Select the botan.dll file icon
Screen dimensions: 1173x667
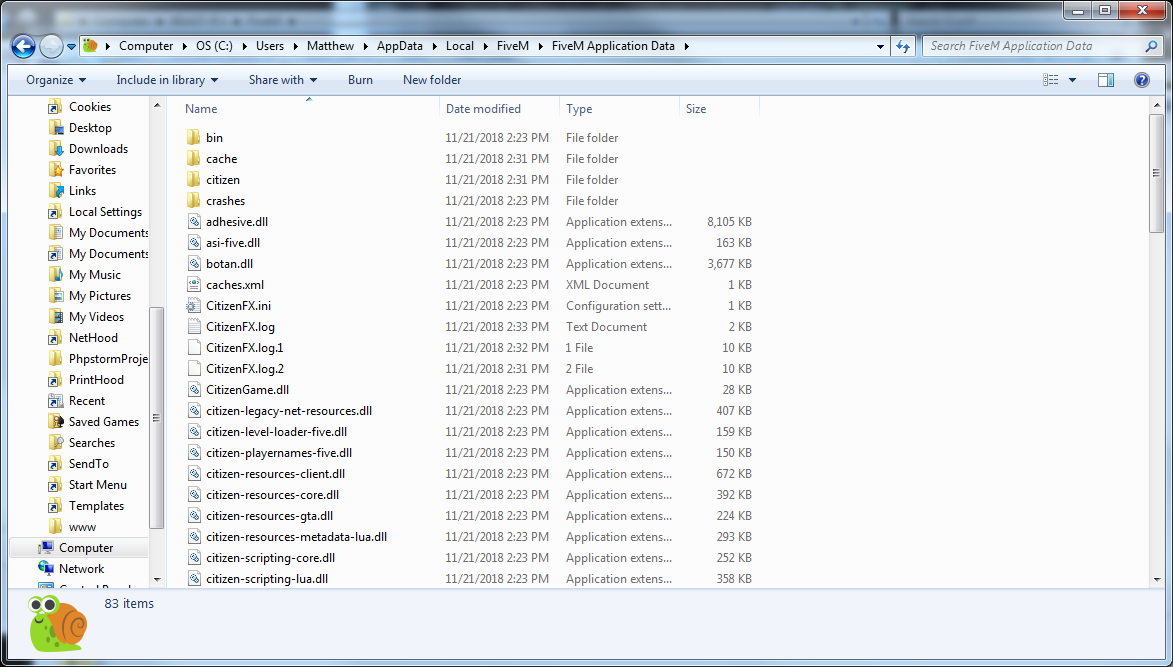[194, 263]
